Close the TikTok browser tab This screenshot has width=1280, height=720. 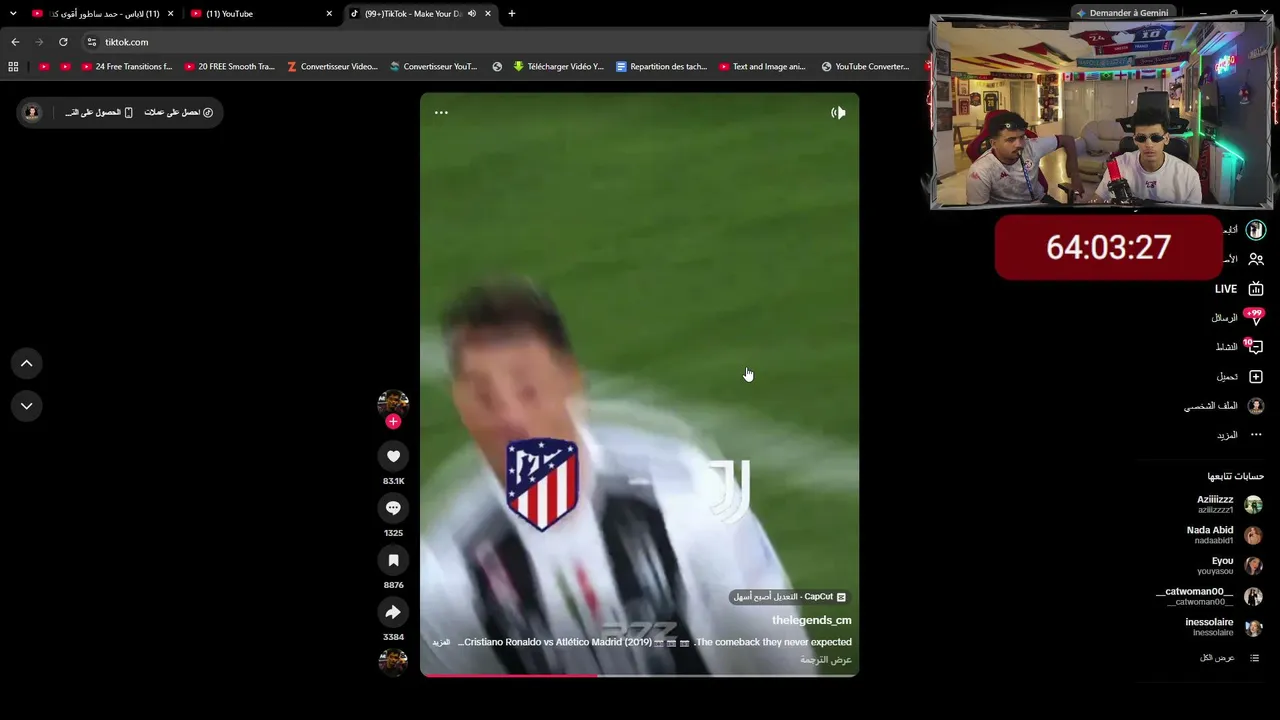(x=488, y=14)
